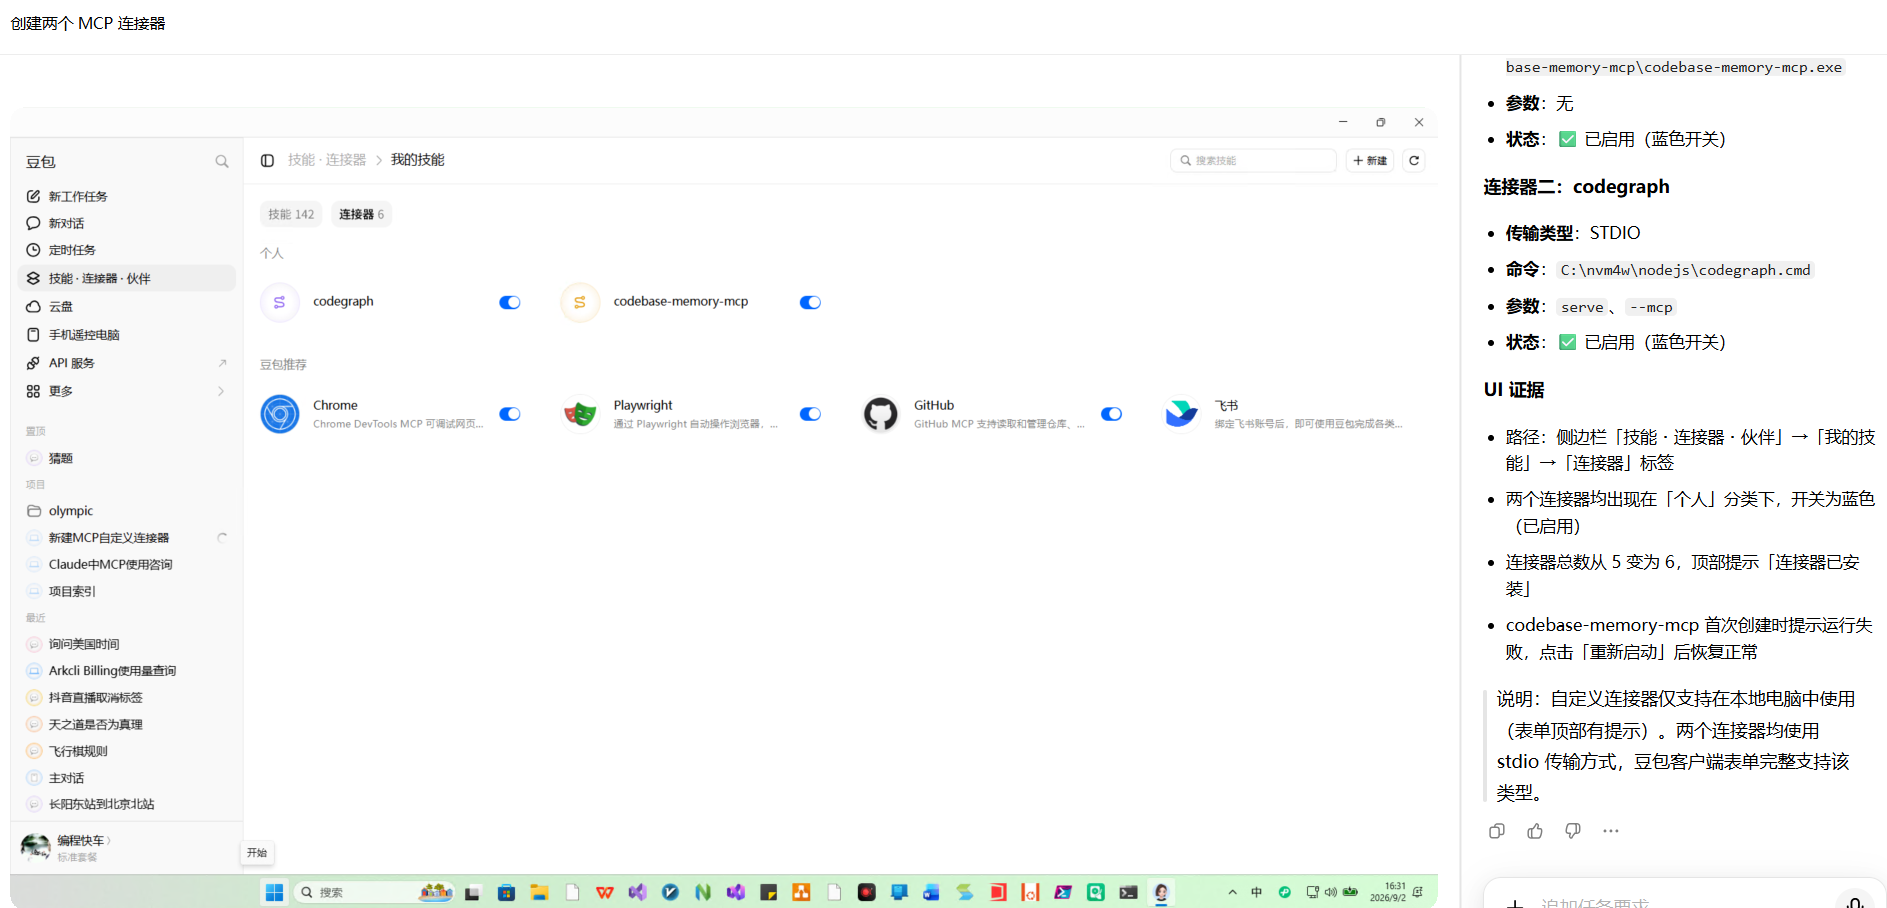1887x908 pixels.
Task: Open recent chat 长阳东站到北京北站
Action: pos(127,804)
